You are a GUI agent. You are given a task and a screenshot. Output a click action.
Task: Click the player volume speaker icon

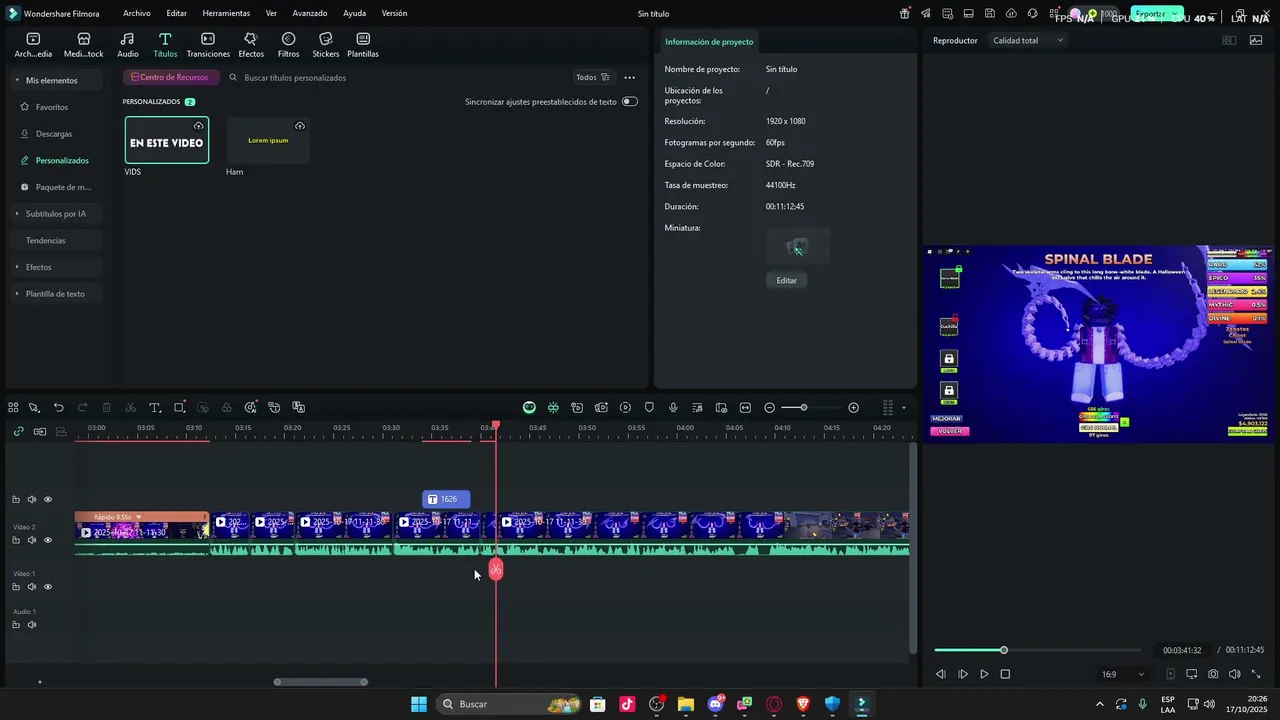pyautogui.click(x=1234, y=674)
